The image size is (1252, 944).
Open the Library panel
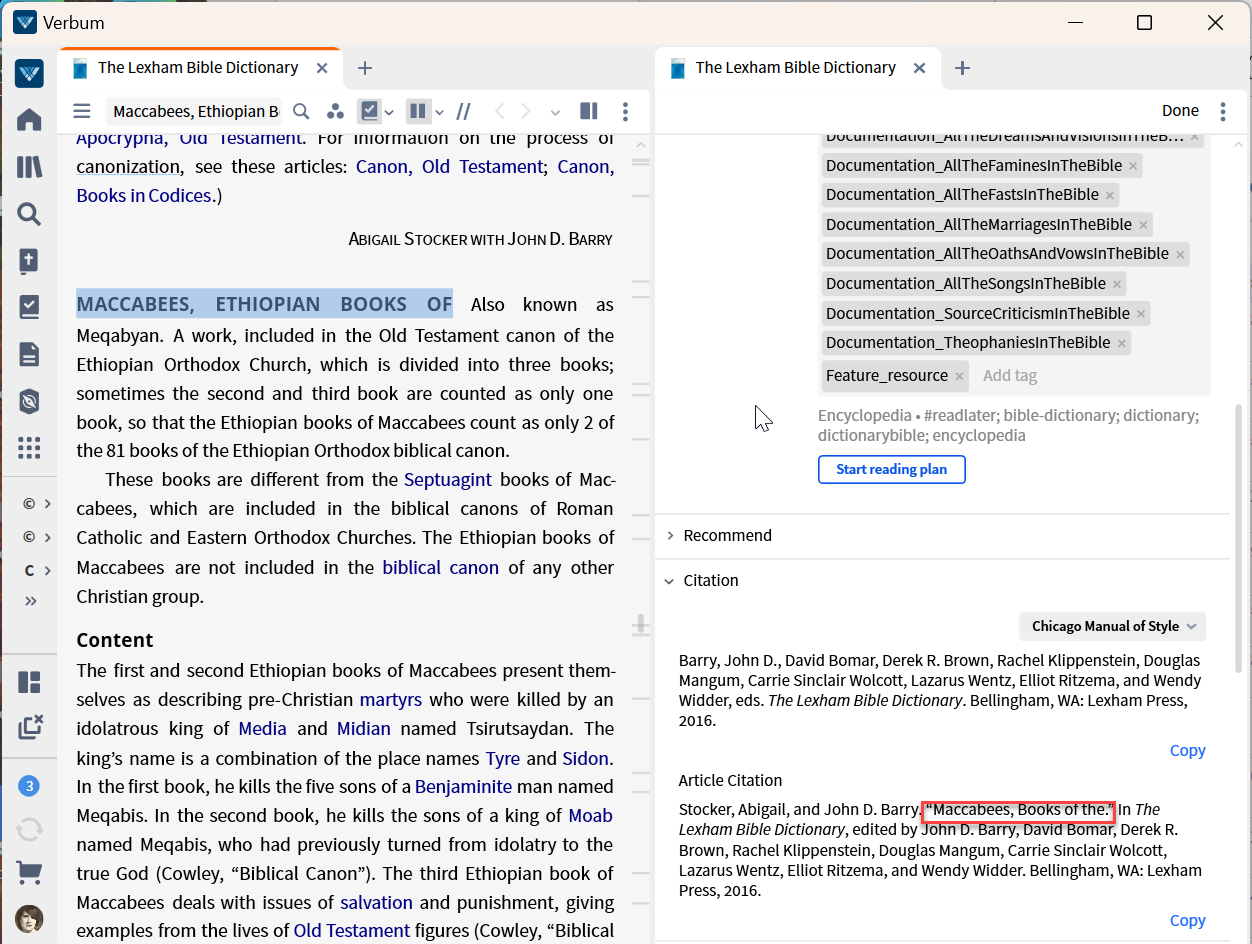point(29,167)
